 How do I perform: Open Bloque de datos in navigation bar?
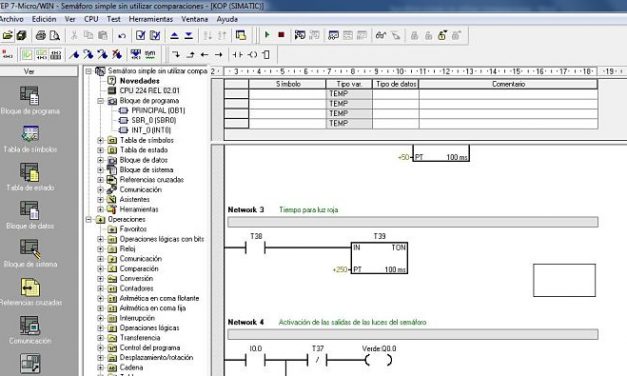pyautogui.click(x=30, y=216)
